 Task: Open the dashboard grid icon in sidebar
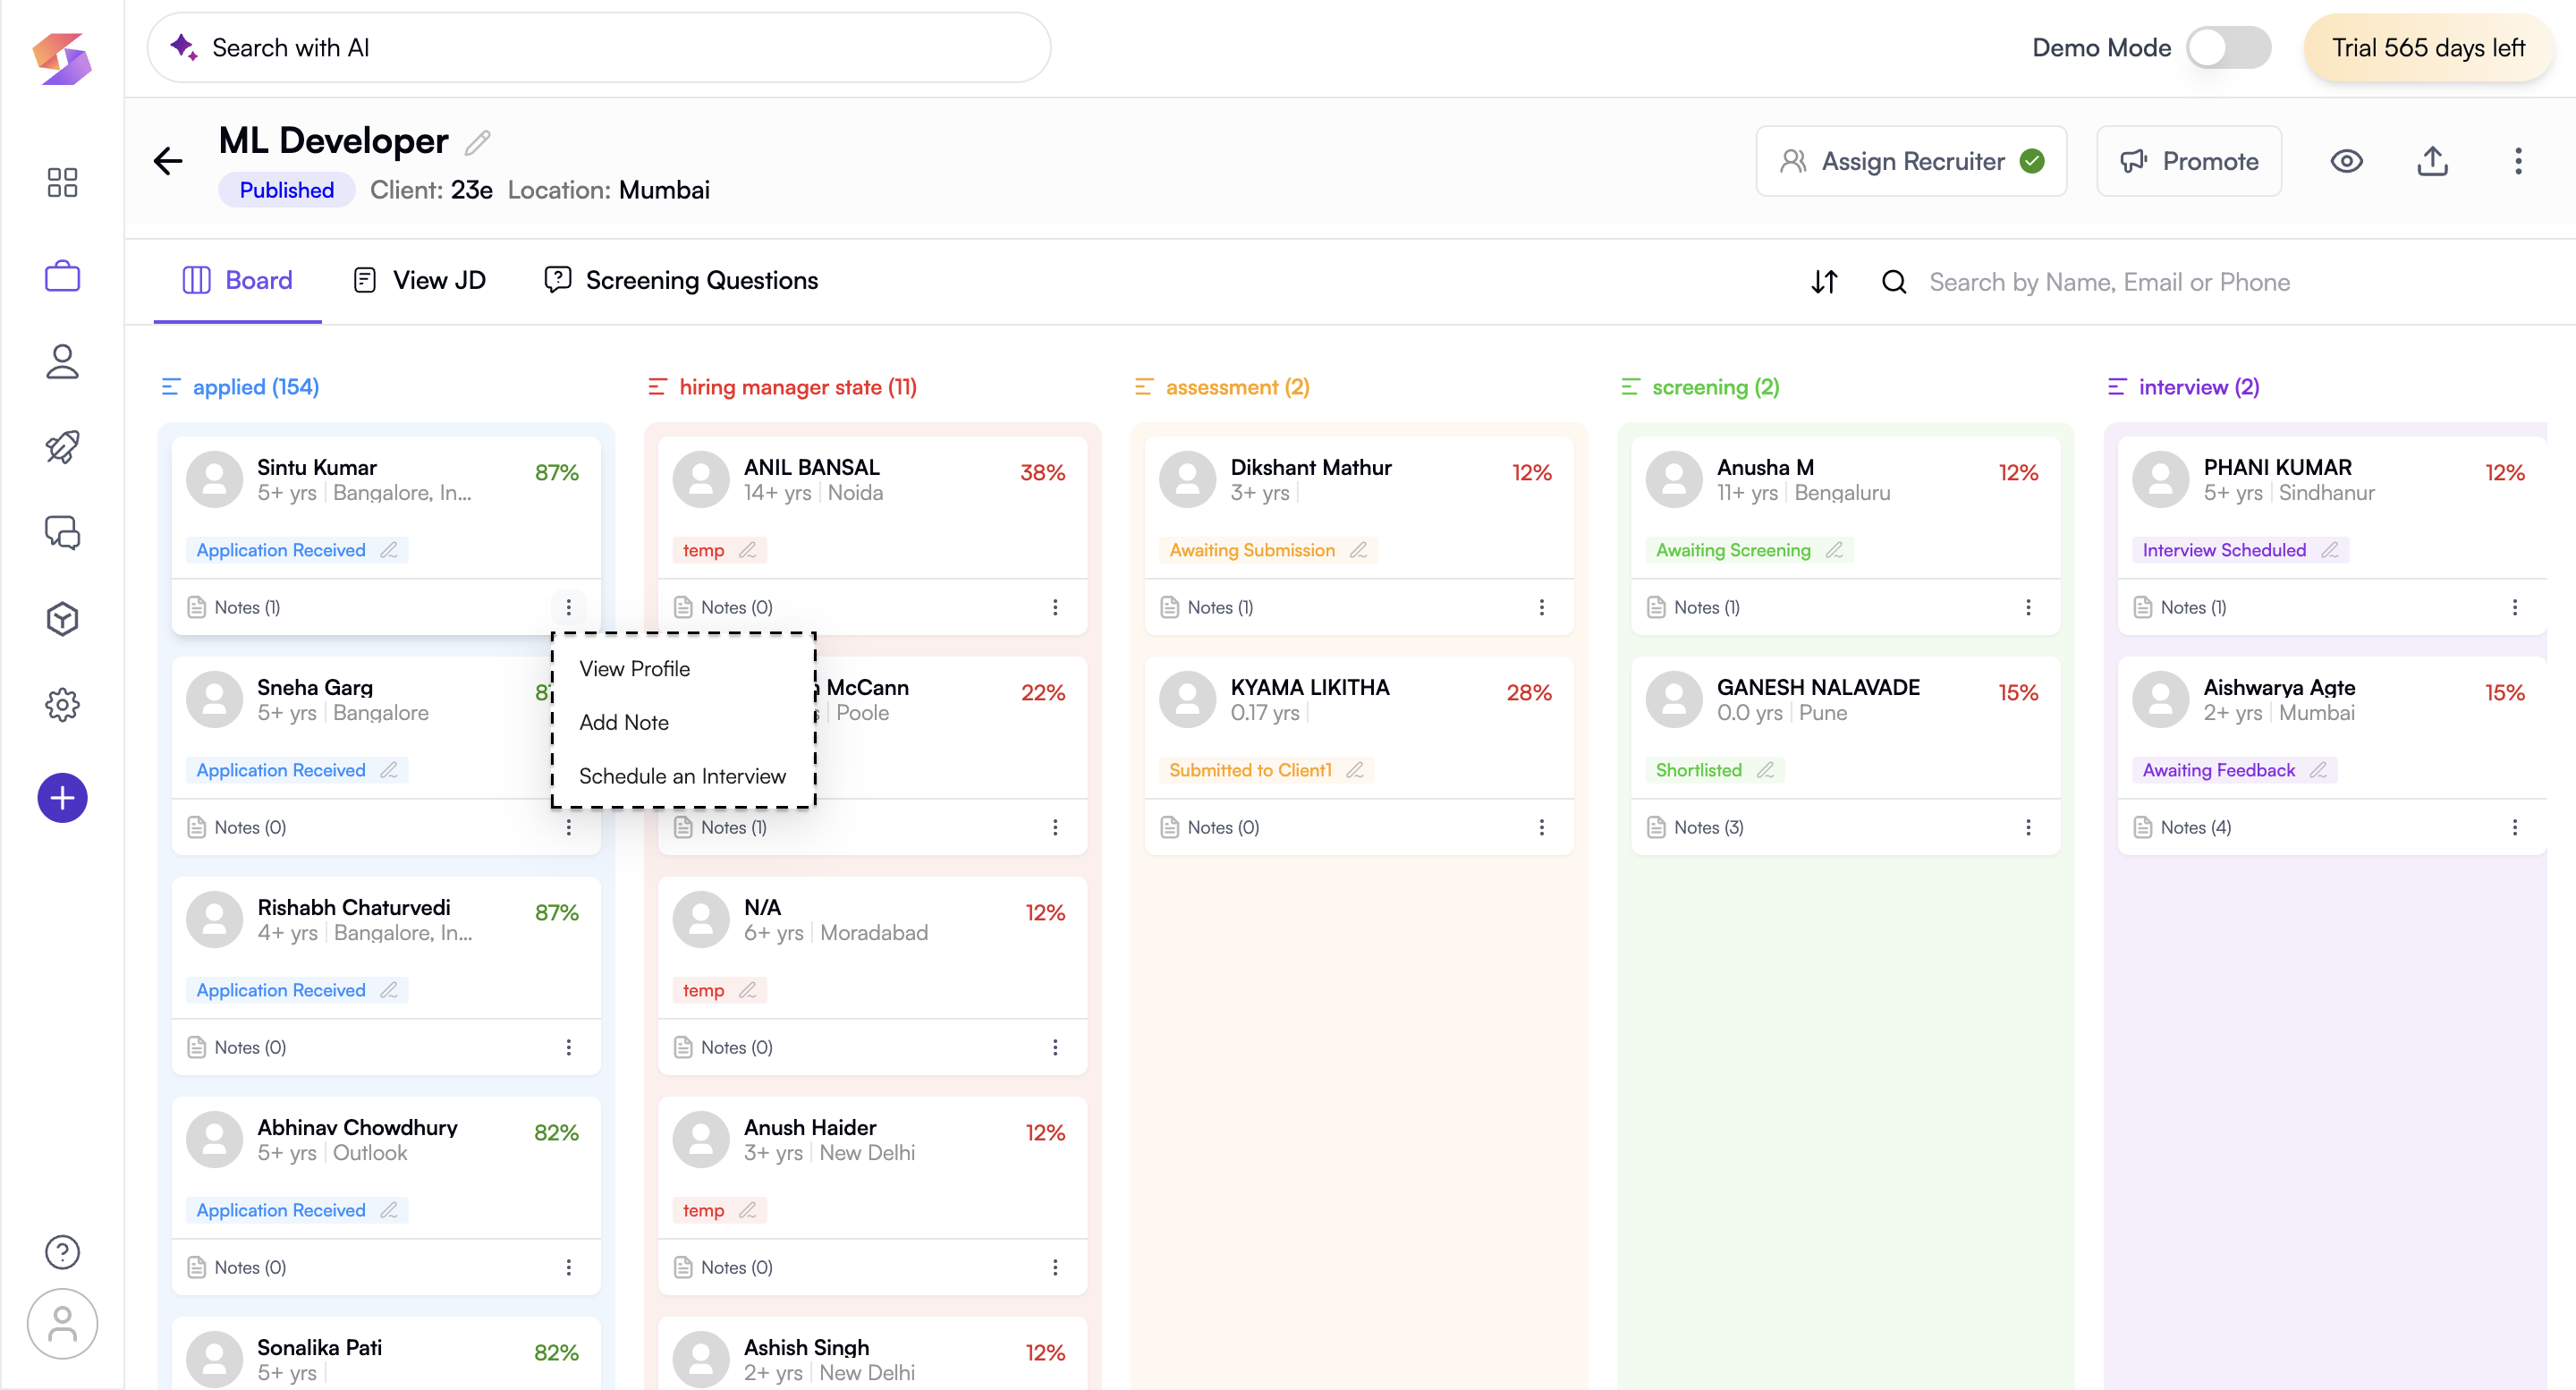[62, 182]
